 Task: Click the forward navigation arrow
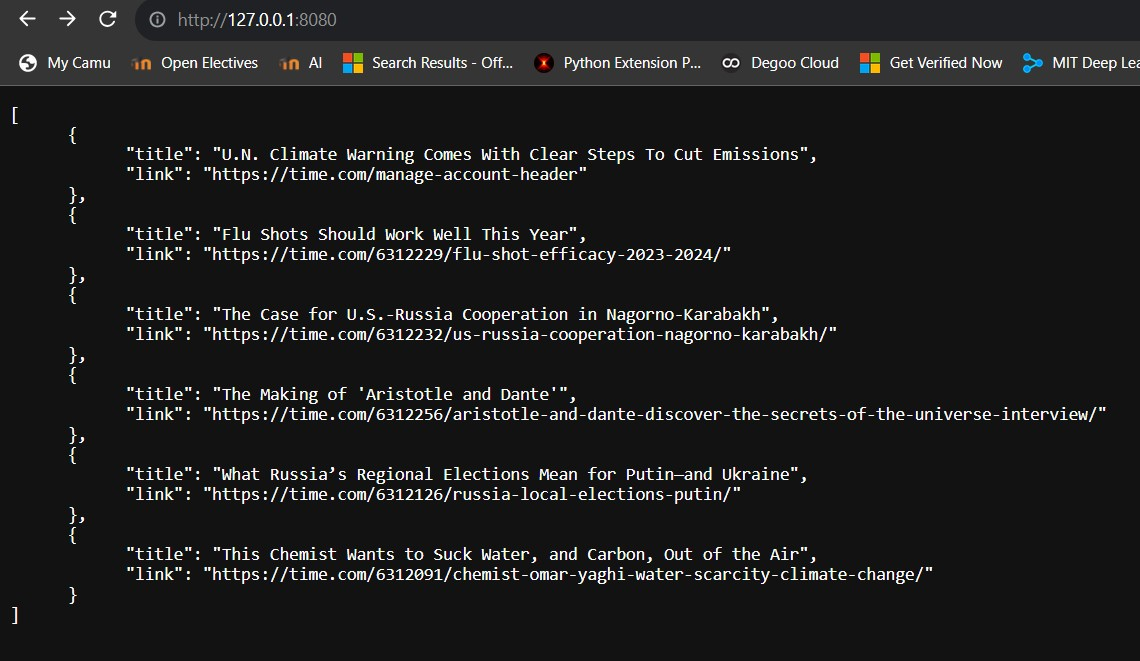(x=64, y=20)
